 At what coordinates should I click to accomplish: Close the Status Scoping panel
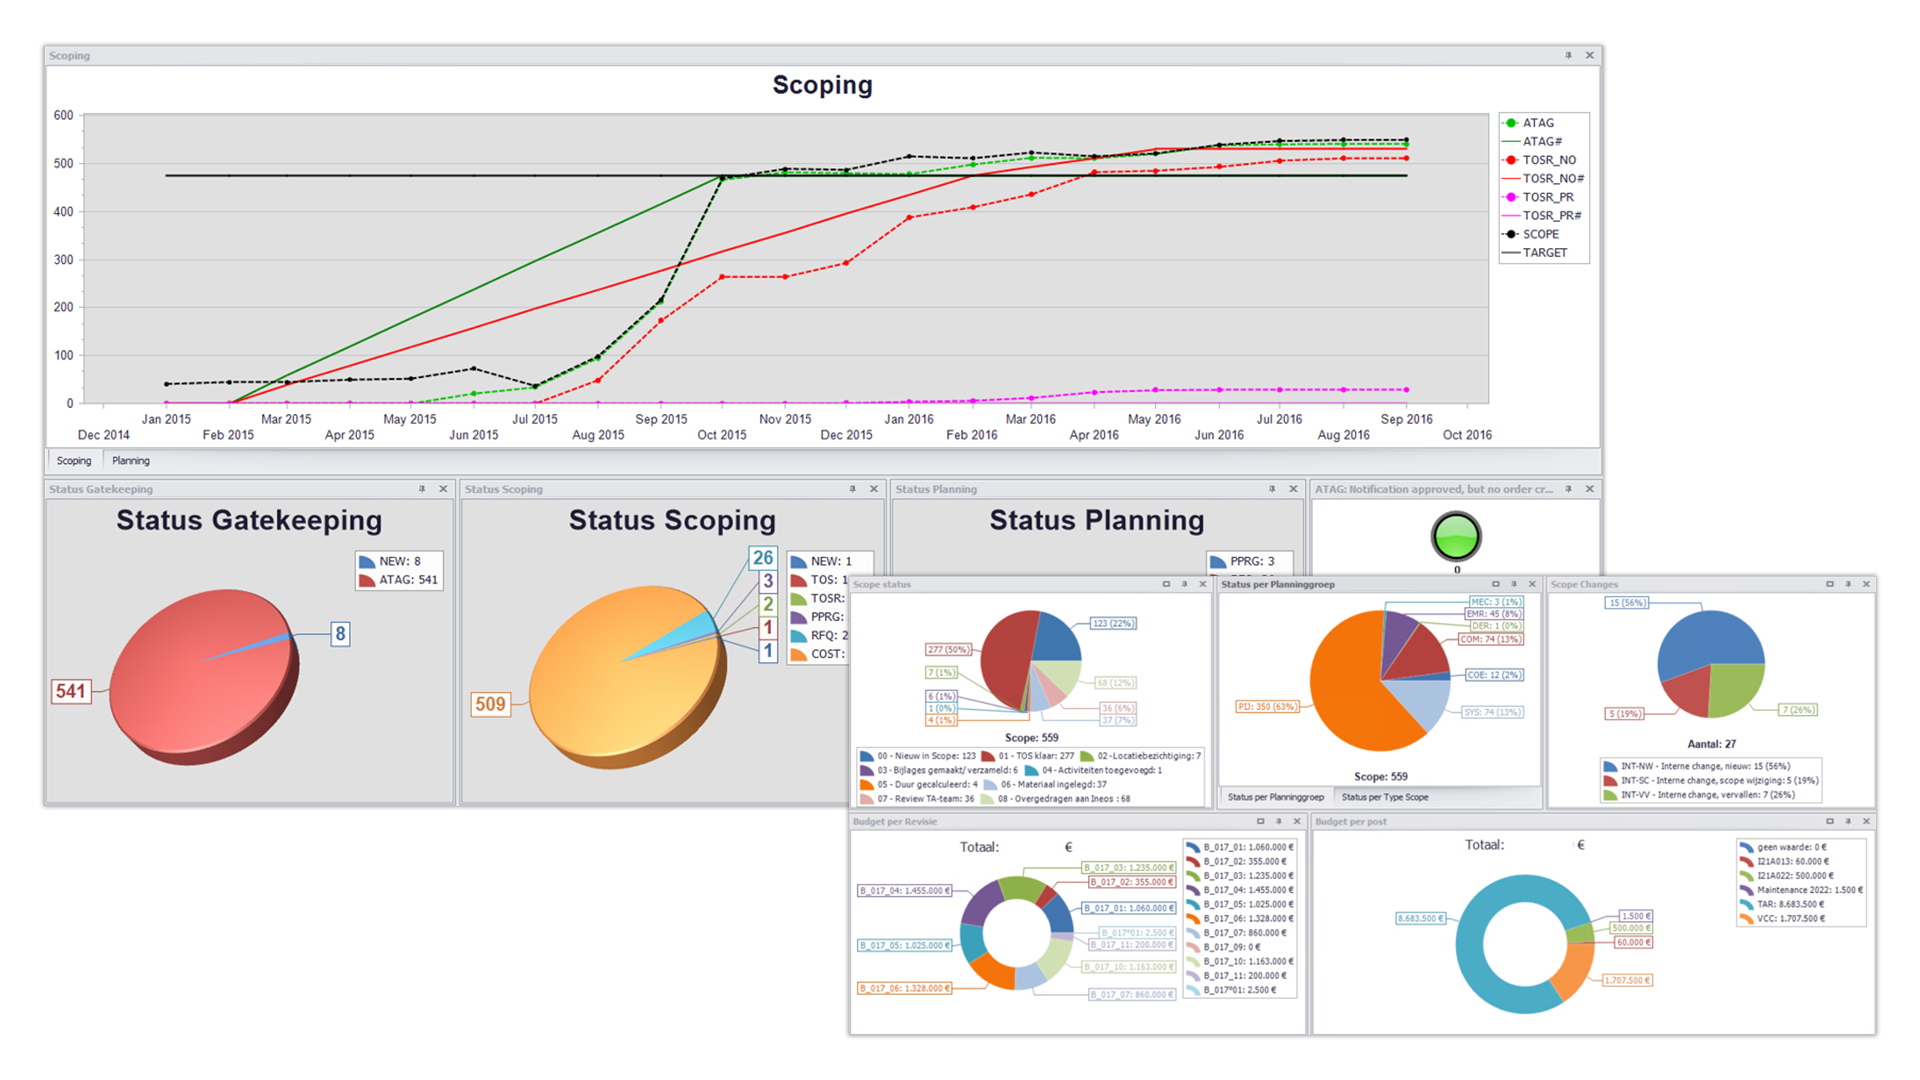[x=873, y=489]
